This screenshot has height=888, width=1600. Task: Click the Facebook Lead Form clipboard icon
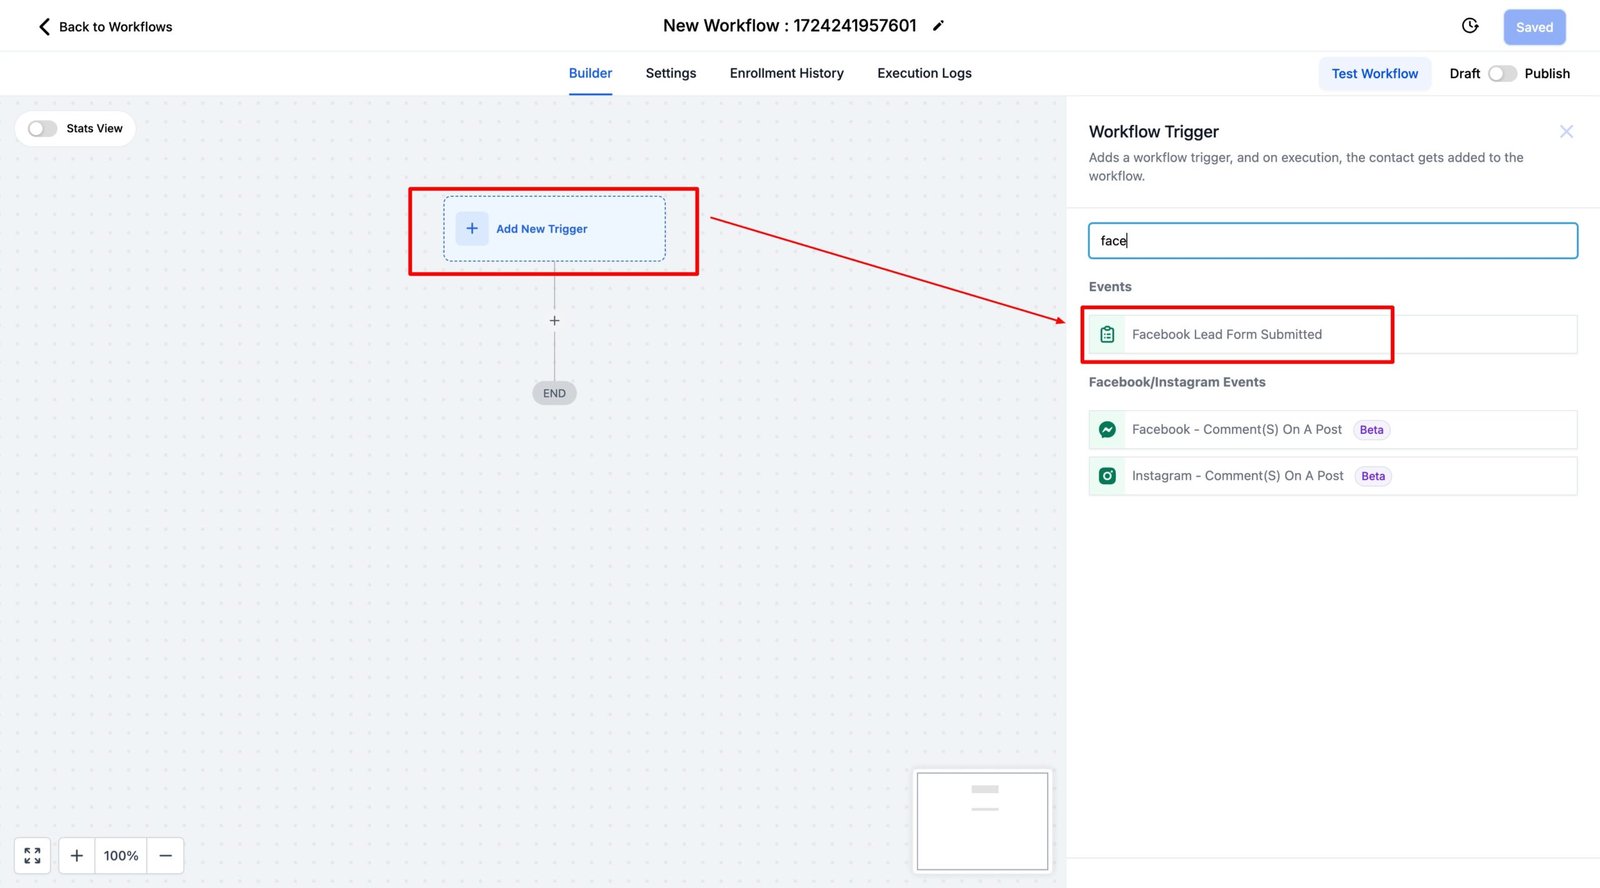1107,335
